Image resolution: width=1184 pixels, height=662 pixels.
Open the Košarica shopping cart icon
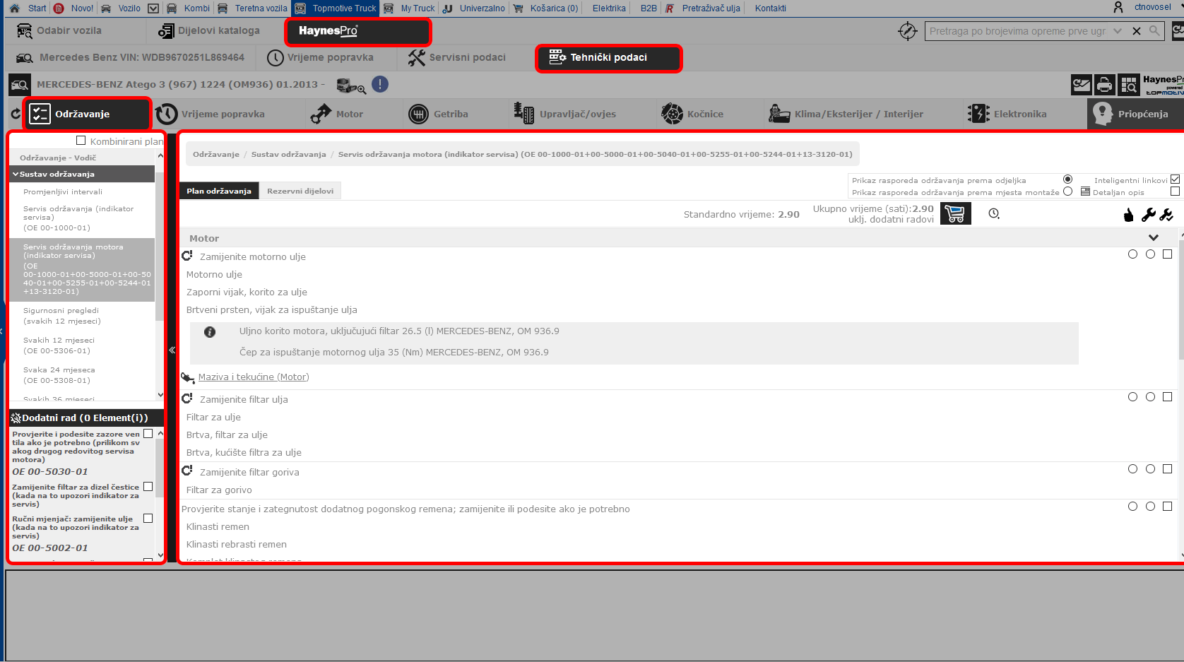[x=518, y=8]
